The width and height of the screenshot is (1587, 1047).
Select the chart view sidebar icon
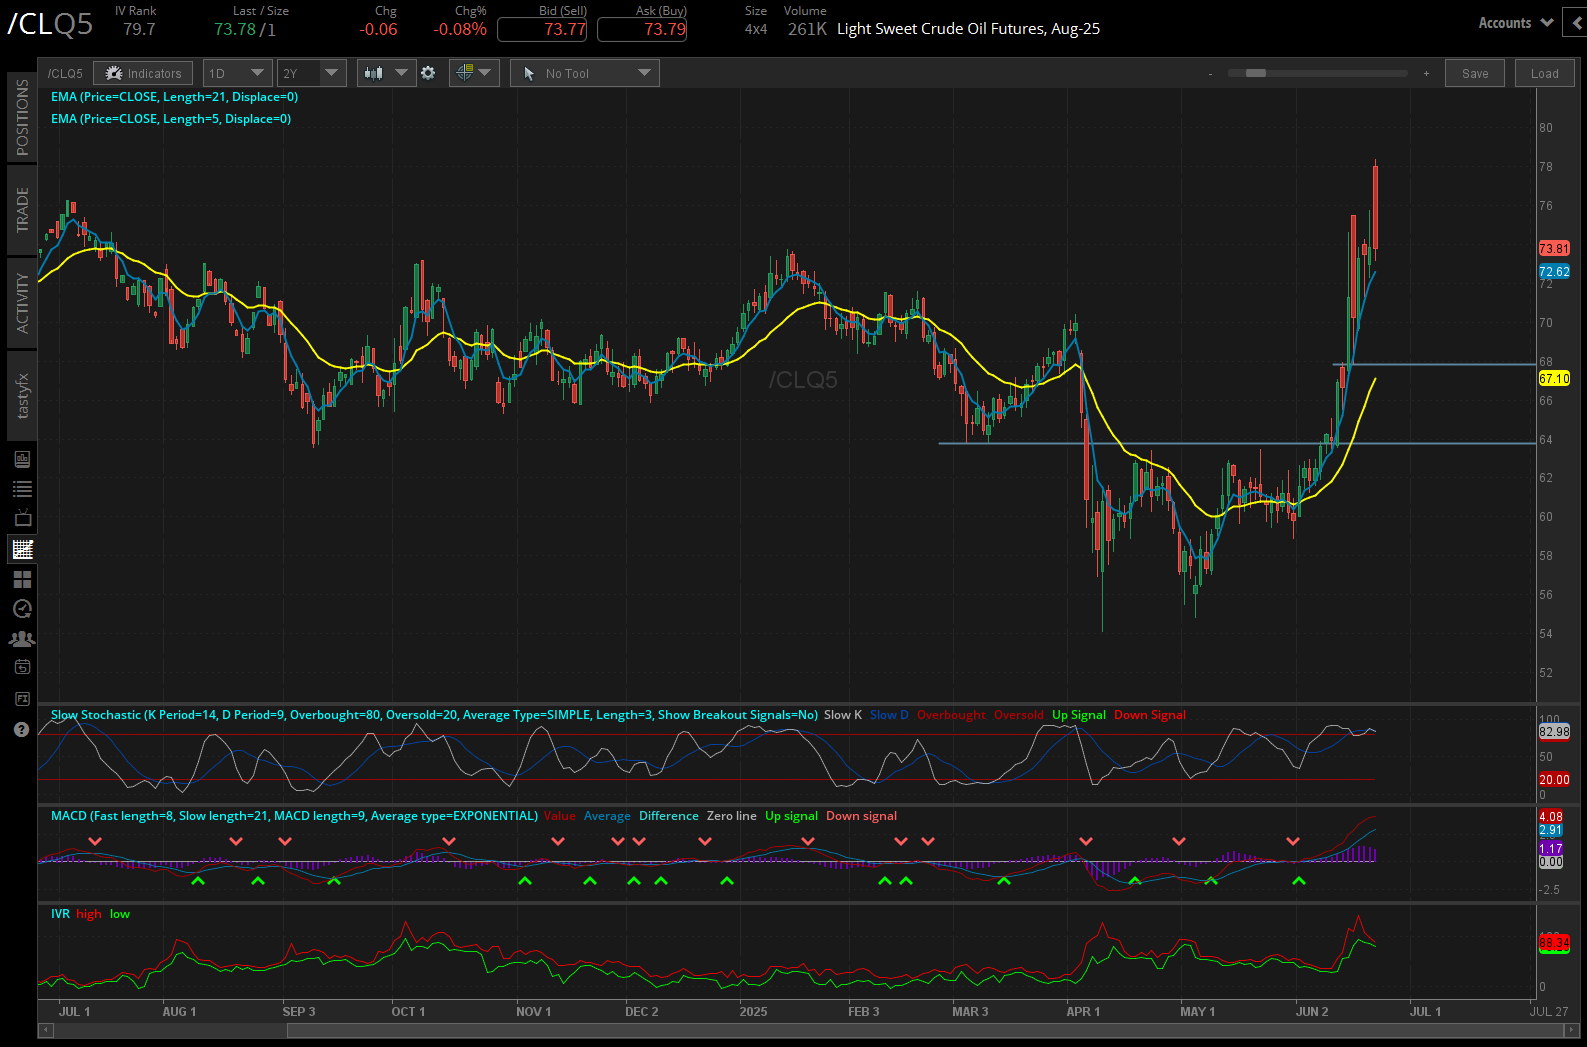(22, 549)
